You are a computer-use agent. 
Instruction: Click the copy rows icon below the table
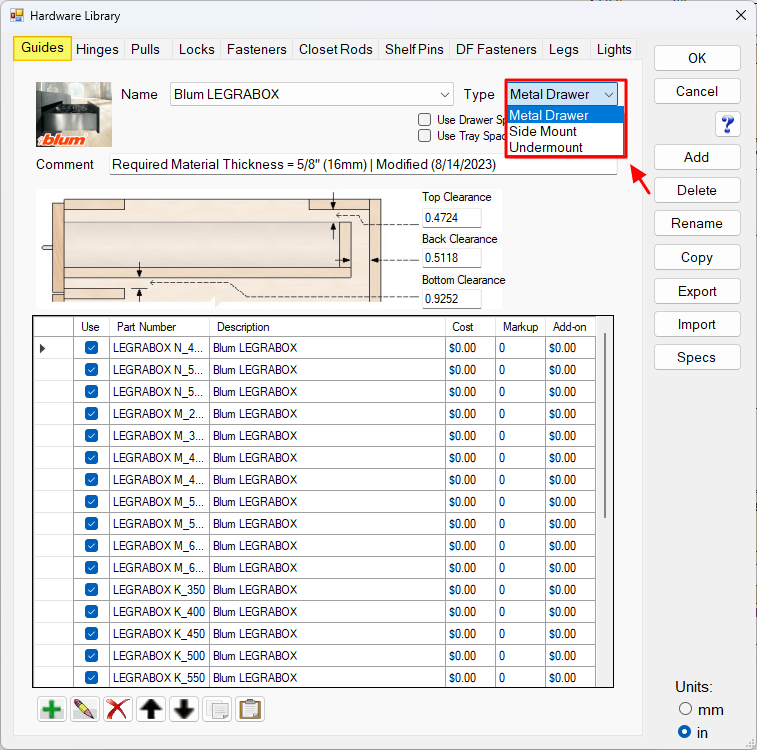217,709
